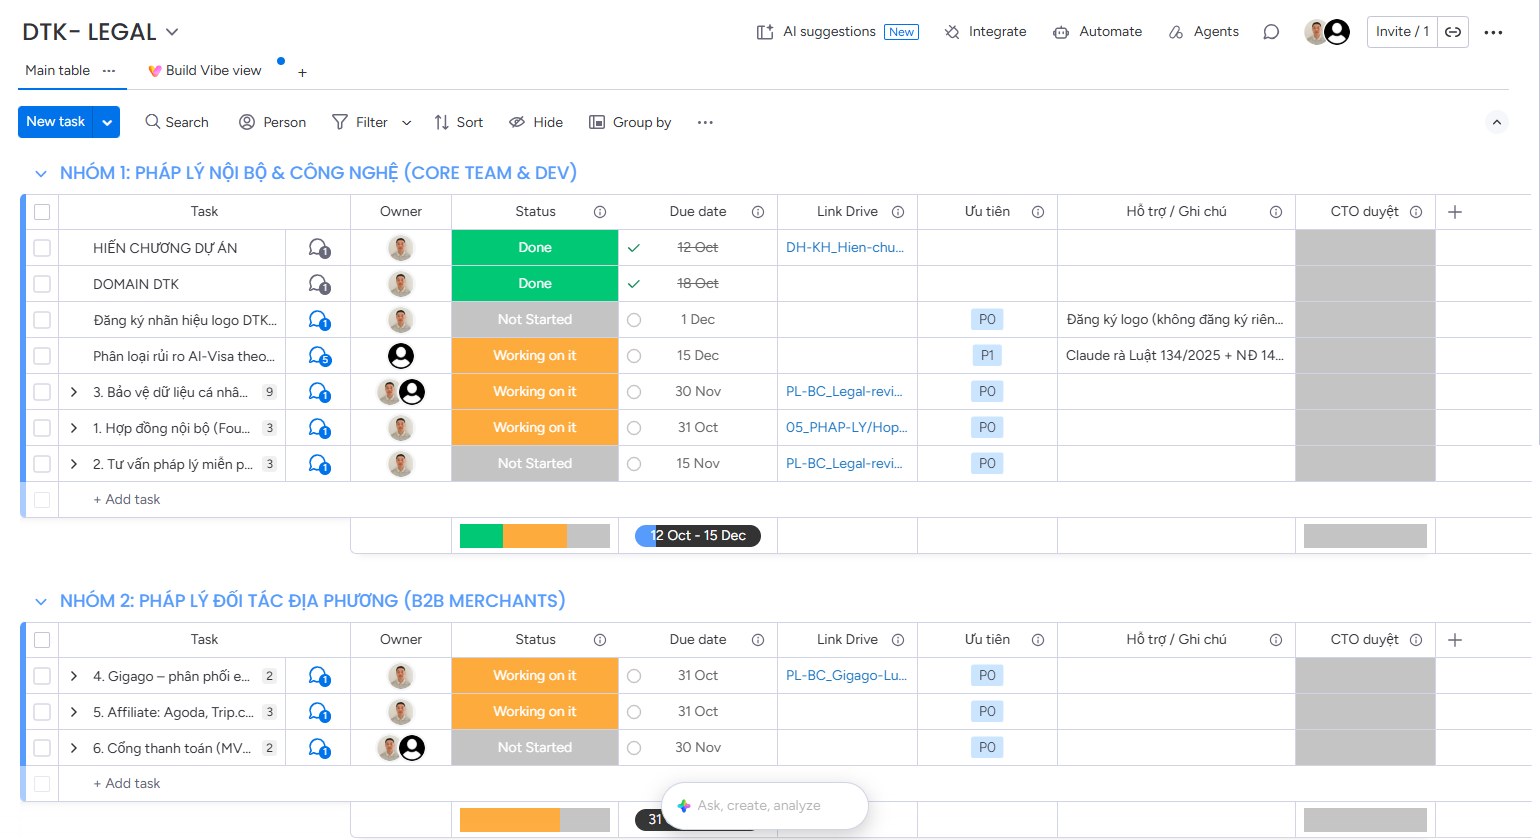Open the Group by menu
The width and height of the screenshot is (1540, 840).
pos(630,122)
